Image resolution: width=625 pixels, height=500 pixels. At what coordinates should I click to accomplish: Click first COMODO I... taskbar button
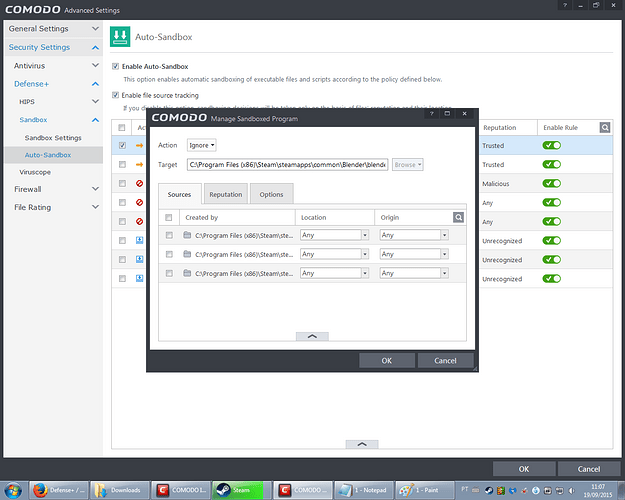181,490
